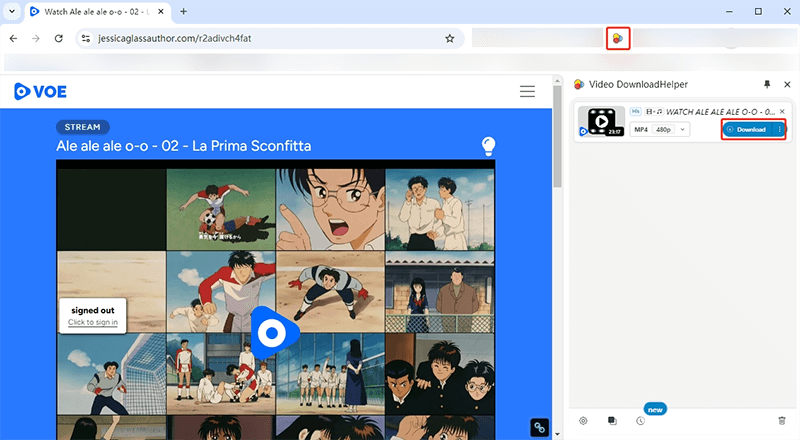Click the address bar URL field
The image size is (800, 440).
pos(270,38)
